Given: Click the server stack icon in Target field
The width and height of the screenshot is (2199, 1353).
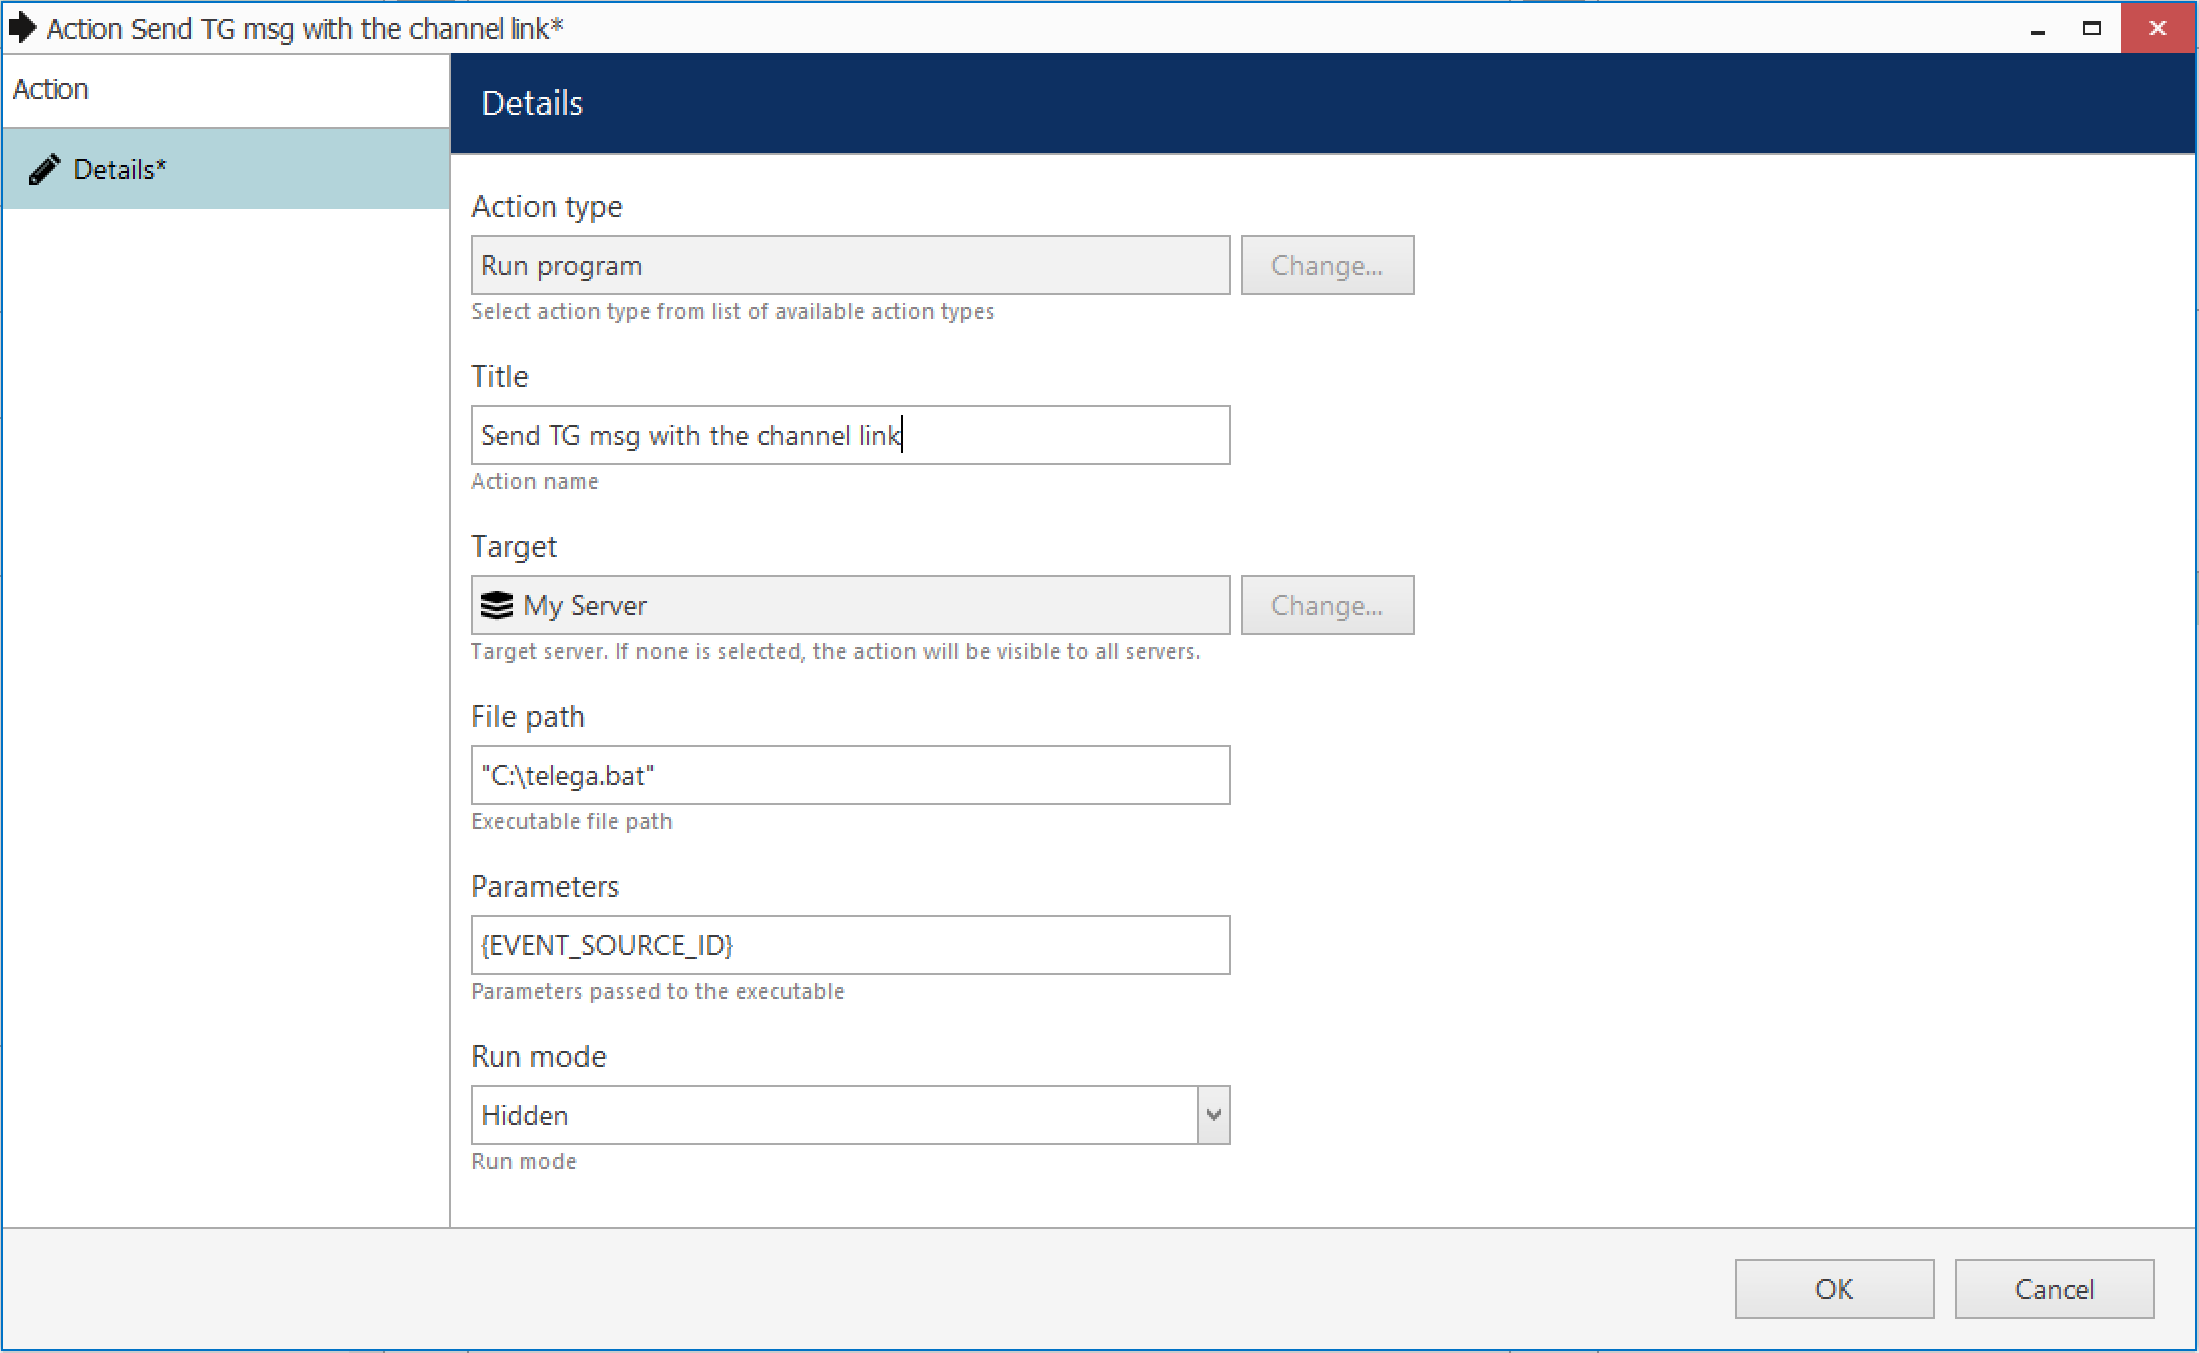Looking at the screenshot, I should point(499,603).
